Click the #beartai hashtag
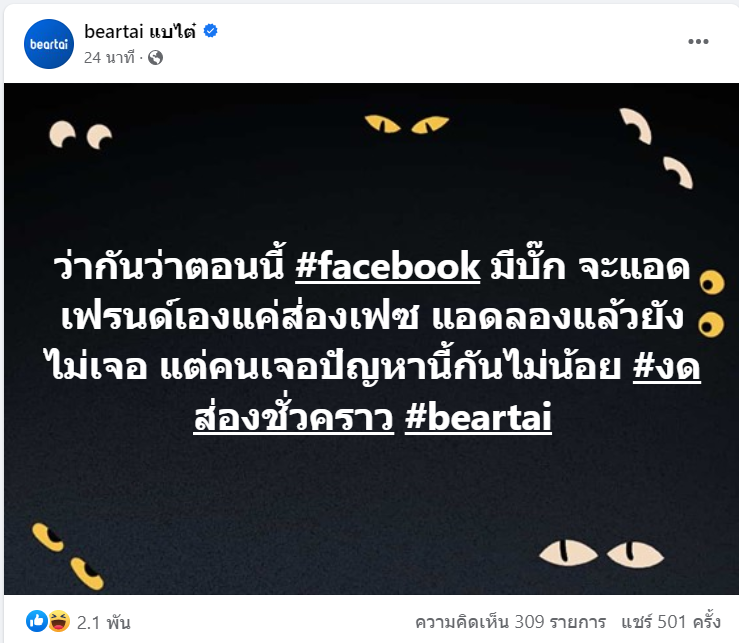This screenshot has height=643, width=739. point(478,417)
